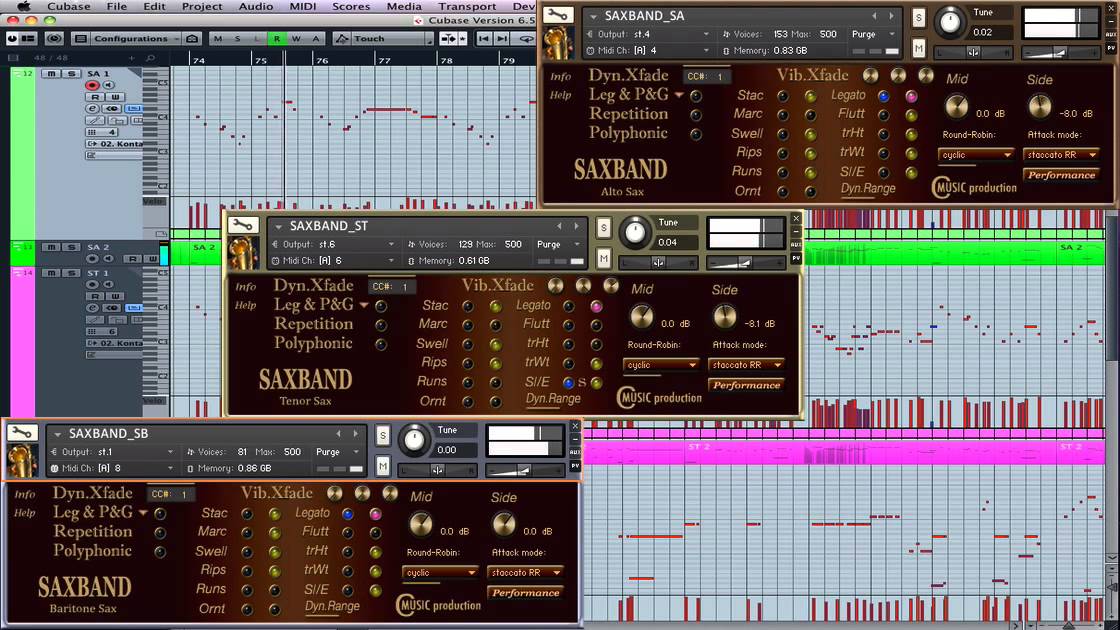1120x630 pixels.
Task: Open Attack mode staccato RR dropdown in SAXBAND_SB
Action: [x=526, y=572]
